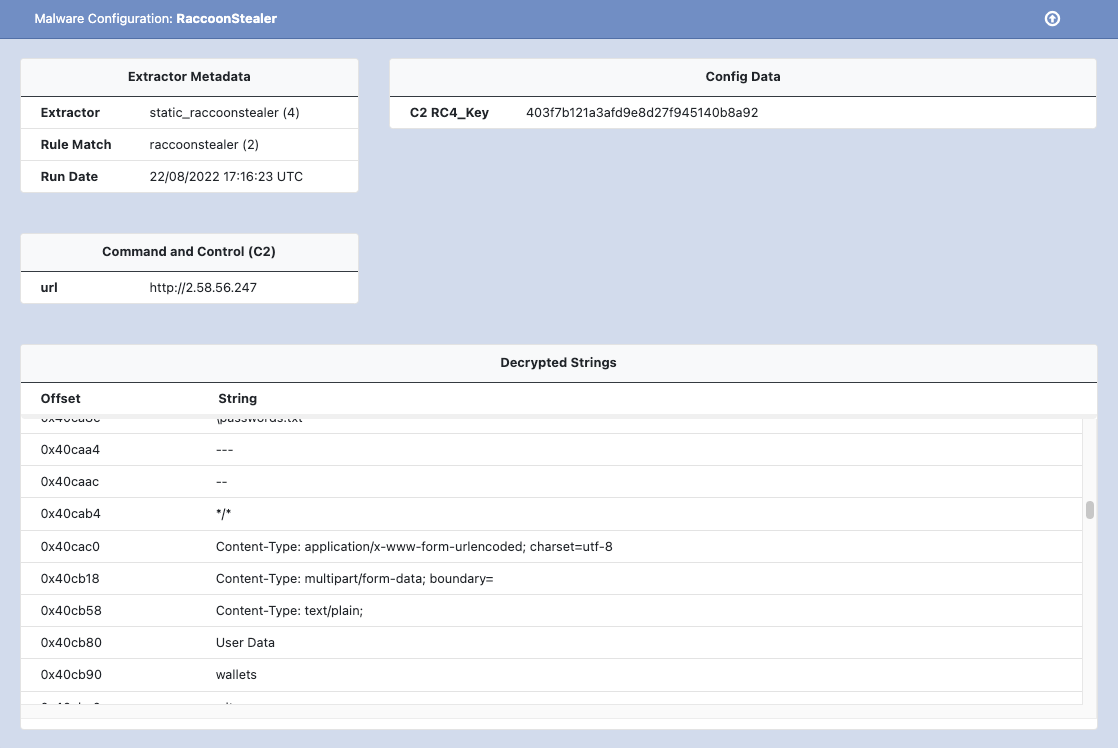The image size is (1118, 748).
Task: Click the Content-Type: text/plain; string
Action: [x=289, y=611]
